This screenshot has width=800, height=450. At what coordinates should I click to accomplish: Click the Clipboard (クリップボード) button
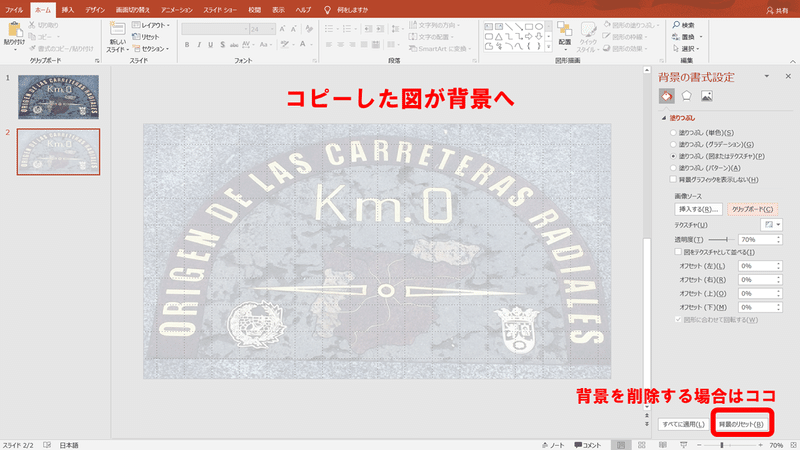(x=752, y=209)
